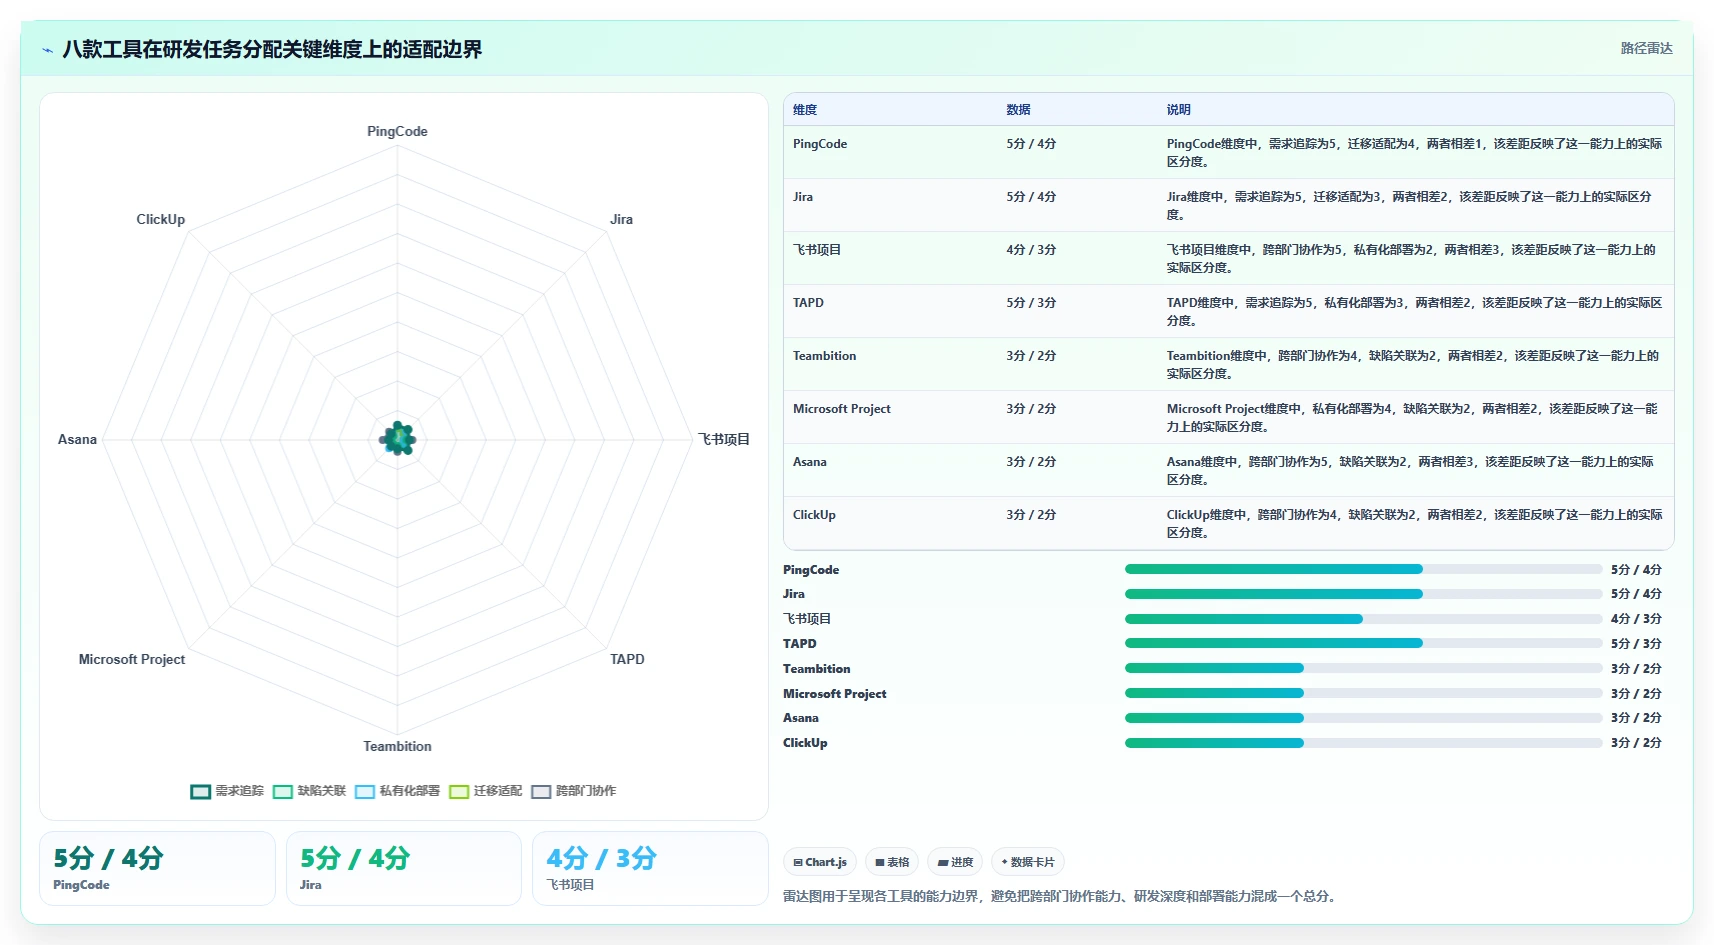Click the page title 八款工具在研发任务分配
This screenshot has height=945, width=1714.
click(272, 50)
